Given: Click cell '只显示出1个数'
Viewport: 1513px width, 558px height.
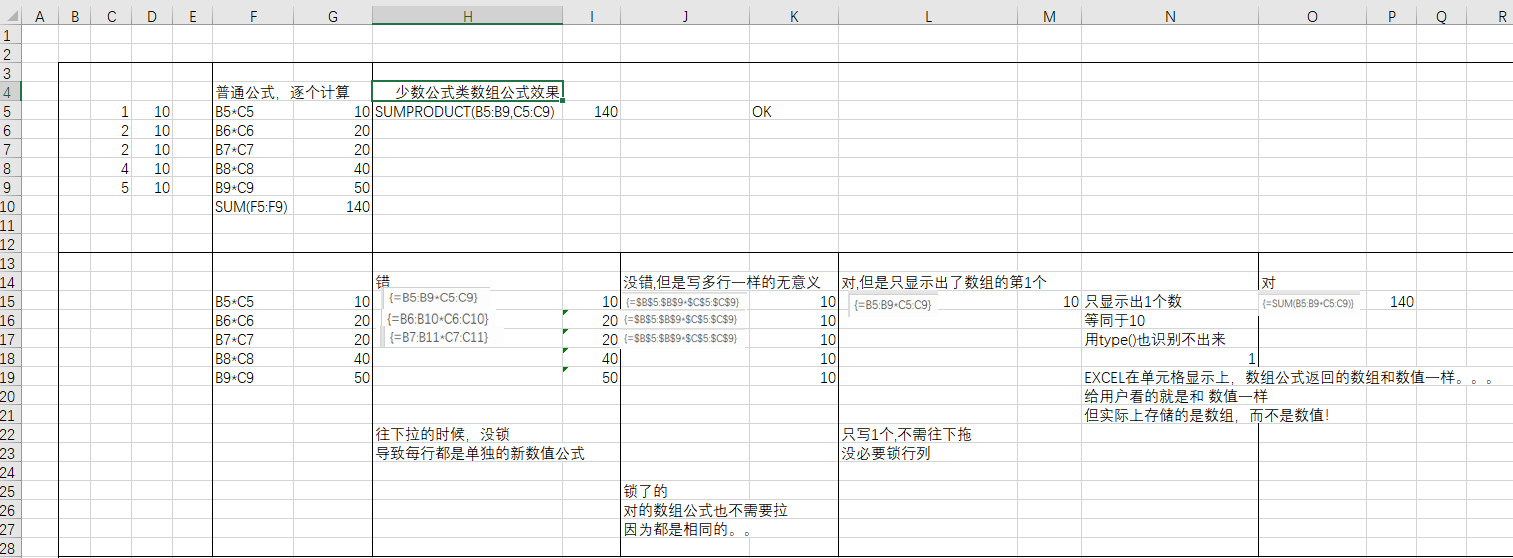Looking at the screenshot, I should [x=1133, y=302].
